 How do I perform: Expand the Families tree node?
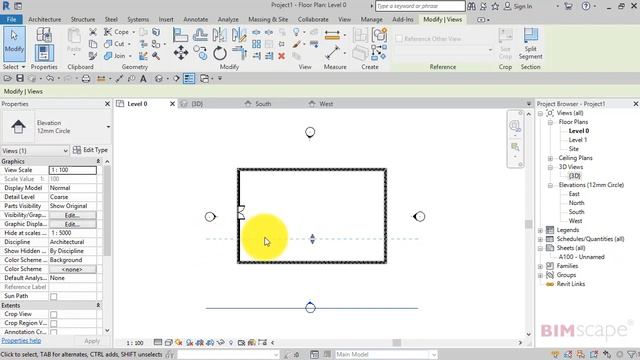point(540,266)
